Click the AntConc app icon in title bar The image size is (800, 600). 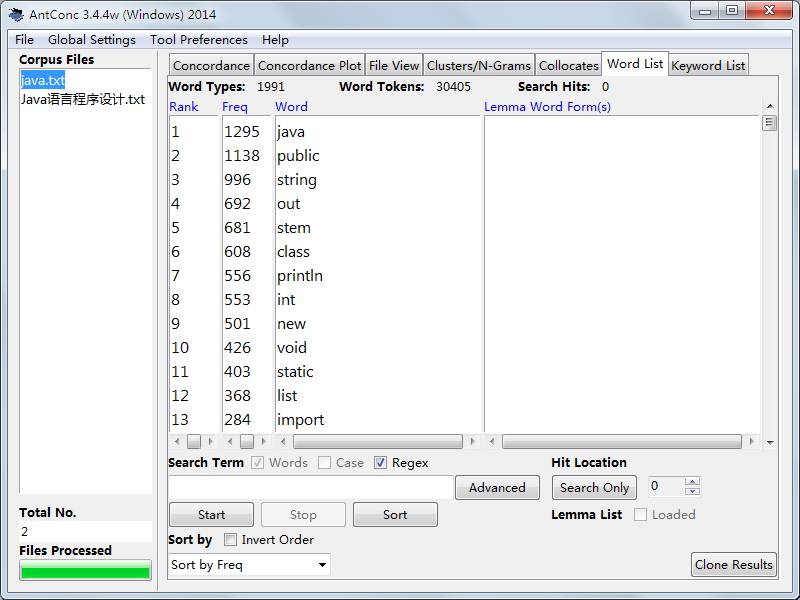click(16, 14)
